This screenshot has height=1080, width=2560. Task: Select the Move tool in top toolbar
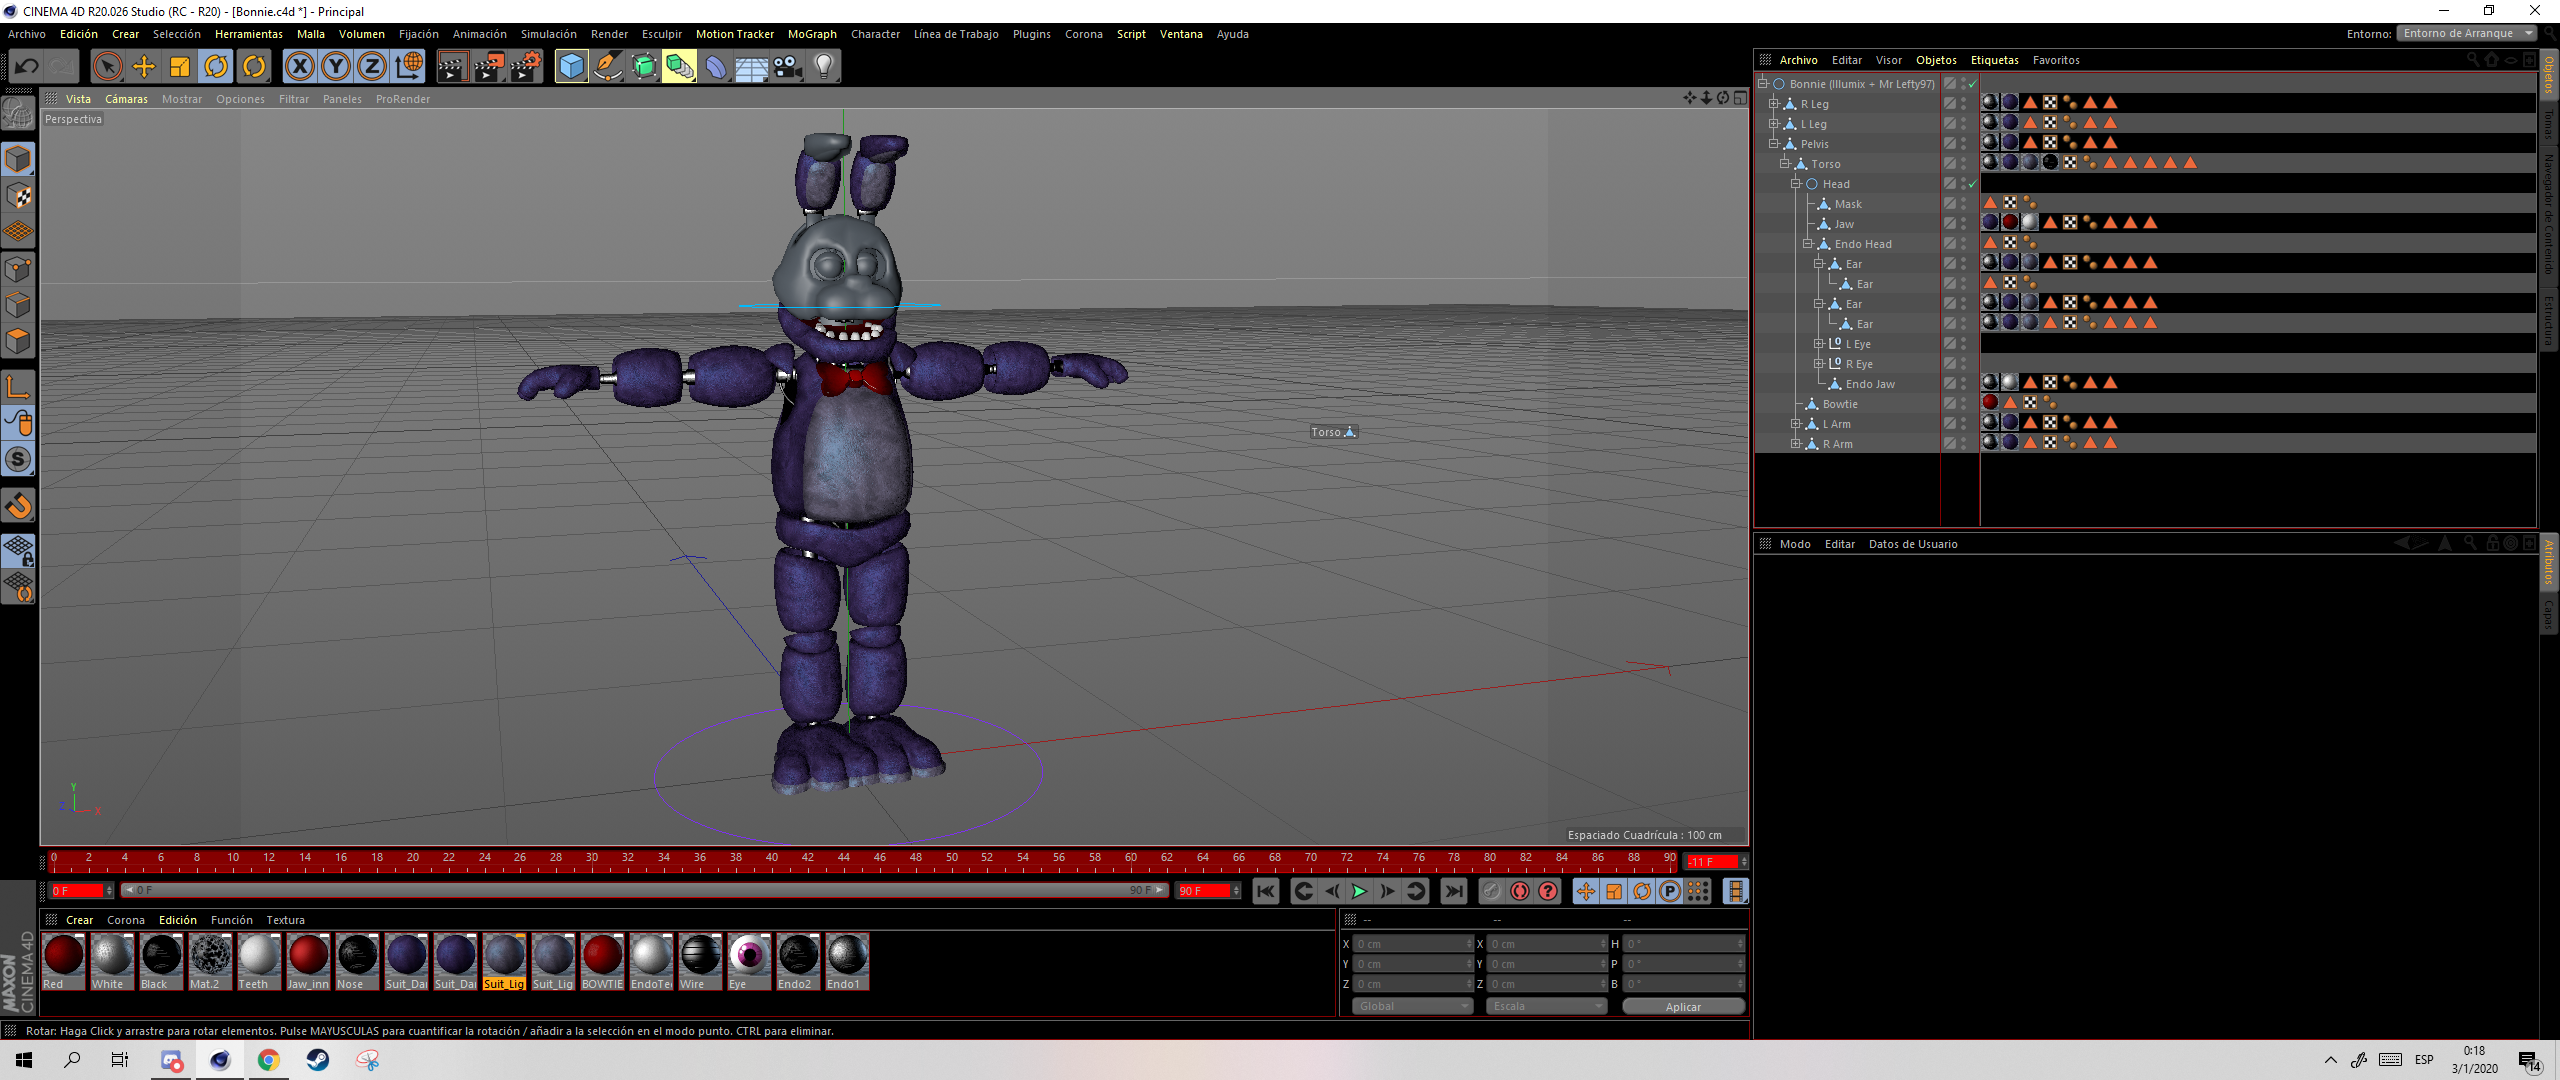144,67
